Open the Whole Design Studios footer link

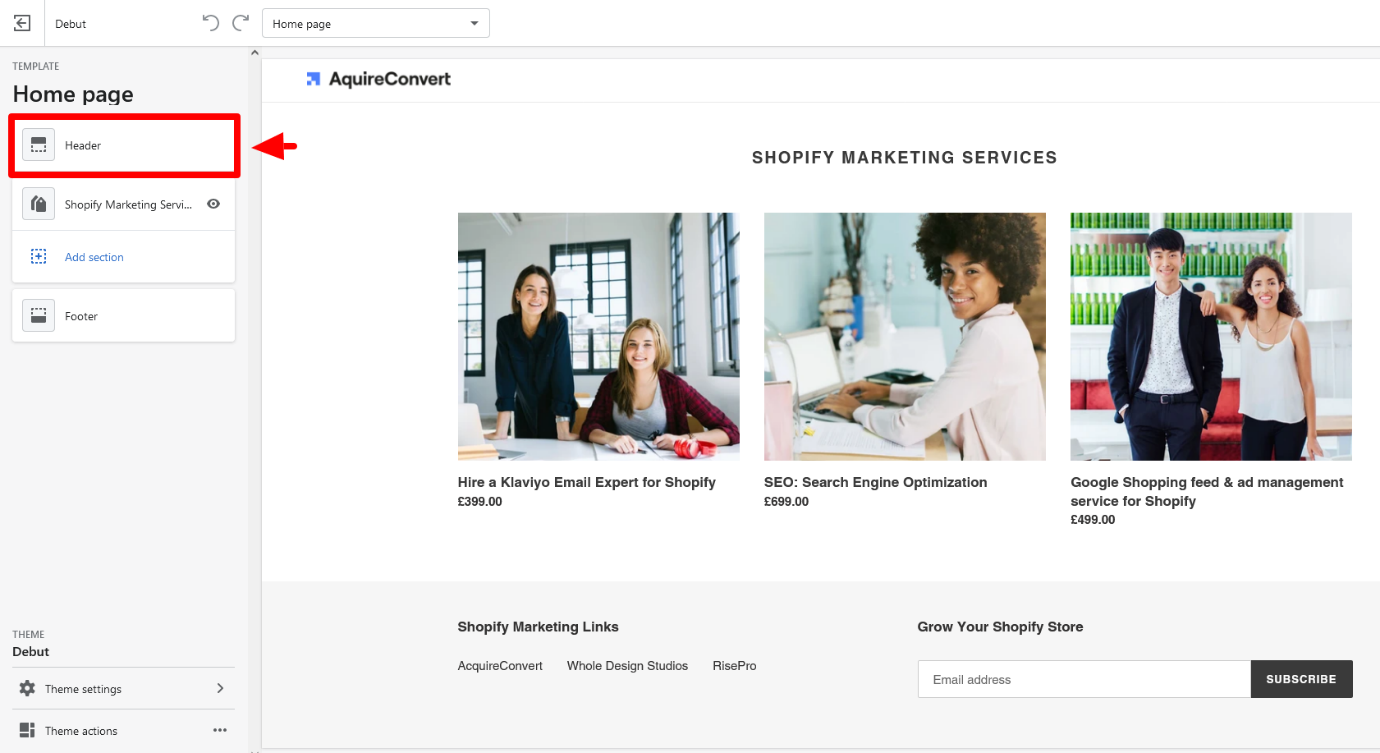click(x=627, y=666)
